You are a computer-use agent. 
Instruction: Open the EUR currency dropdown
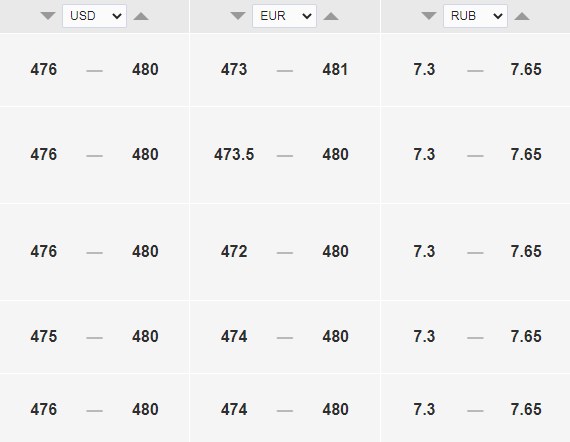pos(285,16)
